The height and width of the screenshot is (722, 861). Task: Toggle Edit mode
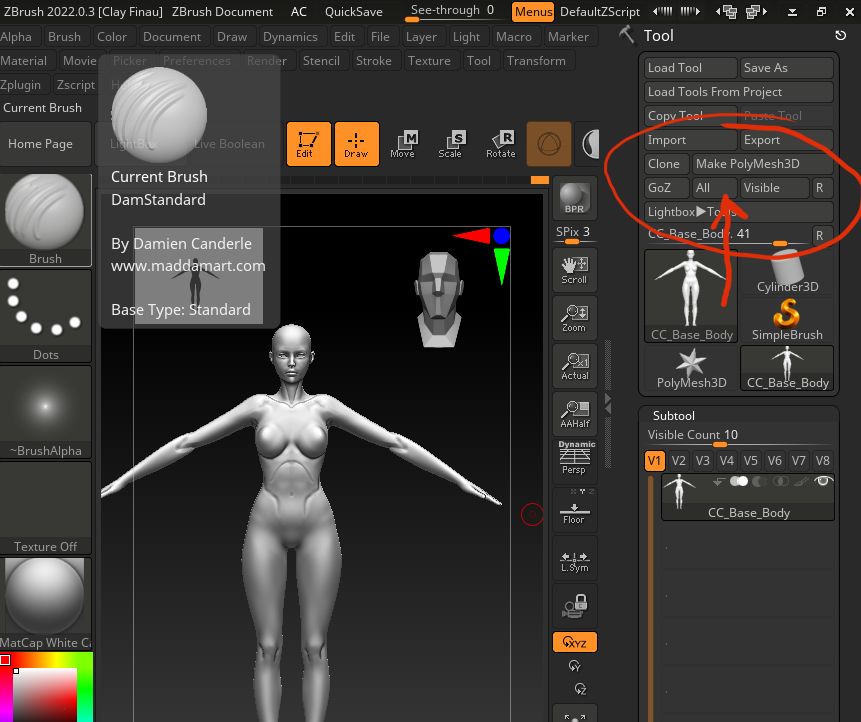(x=309, y=144)
